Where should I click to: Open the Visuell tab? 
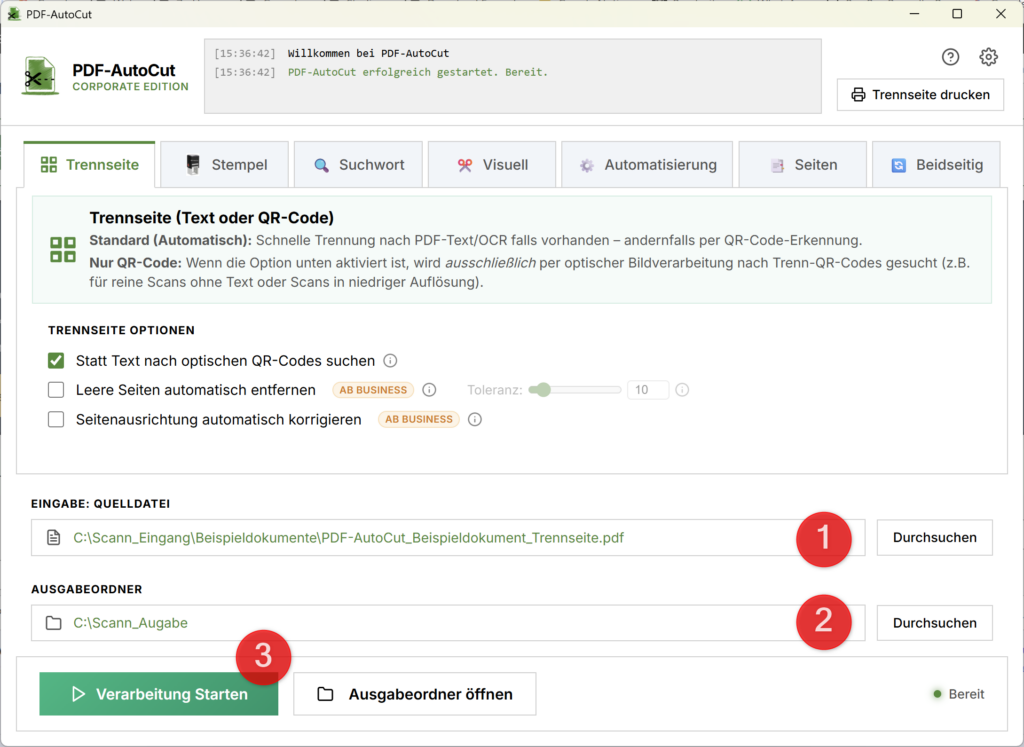point(492,165)
